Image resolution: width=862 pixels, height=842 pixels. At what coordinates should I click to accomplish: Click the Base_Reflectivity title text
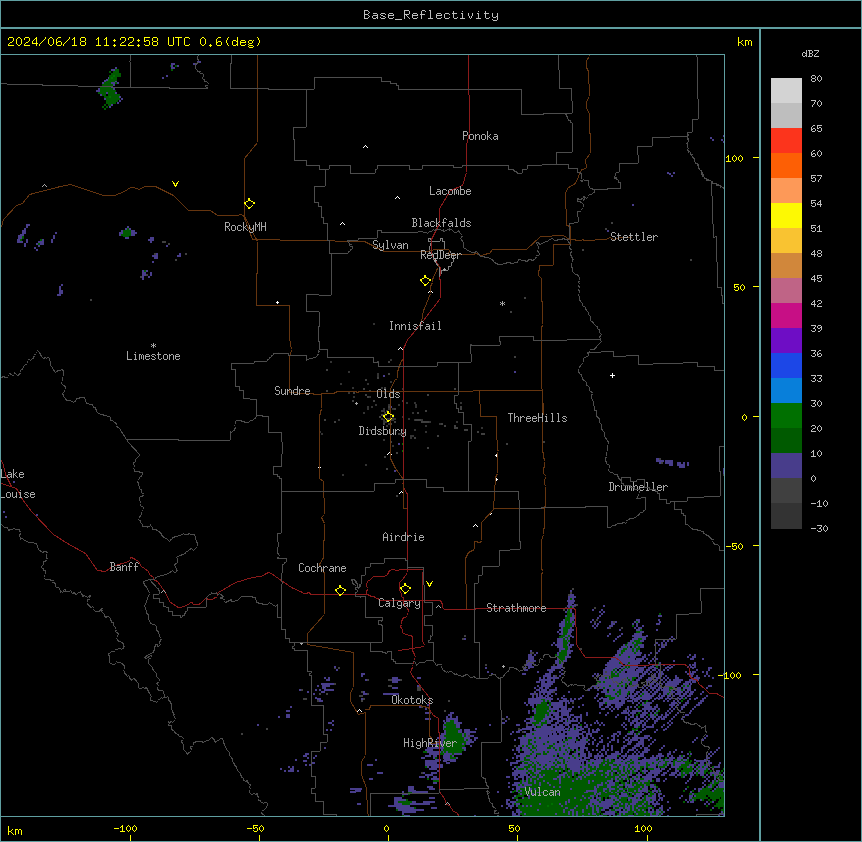[431, 15]
